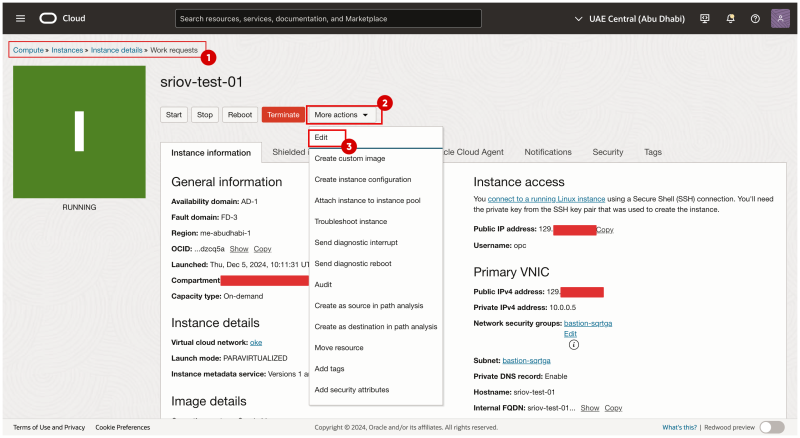The width and height of the screenshot is (800, 438).
Task: Open the notifications bell
Action: tap(730, 19)
